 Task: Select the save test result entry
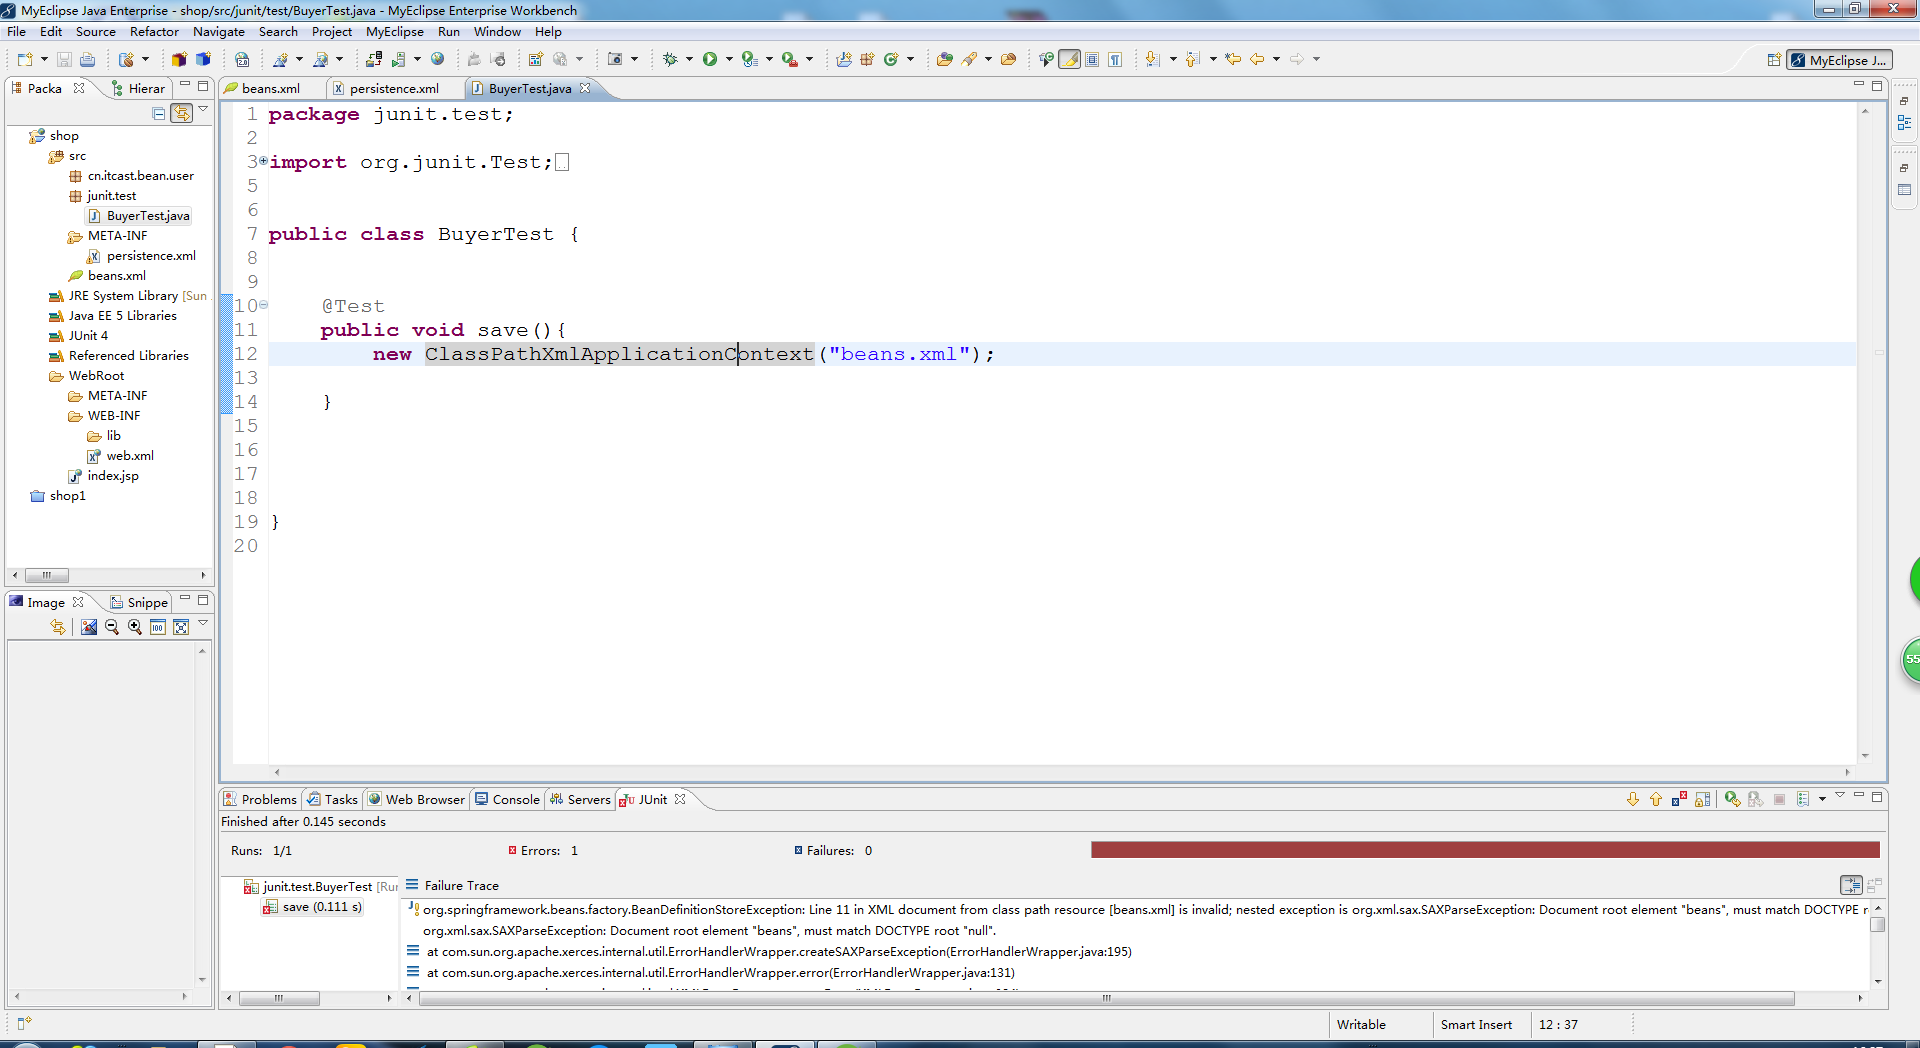[313, 907]
